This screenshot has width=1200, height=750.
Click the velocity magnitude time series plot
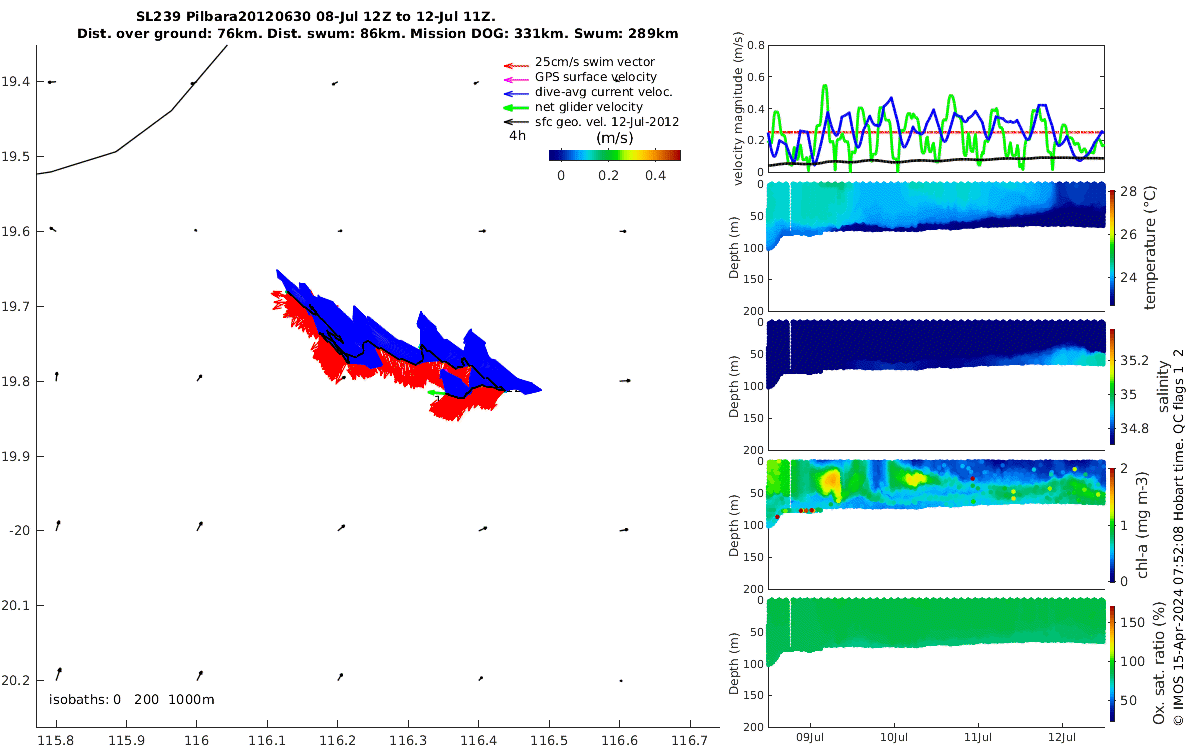[x=936, y=108]
